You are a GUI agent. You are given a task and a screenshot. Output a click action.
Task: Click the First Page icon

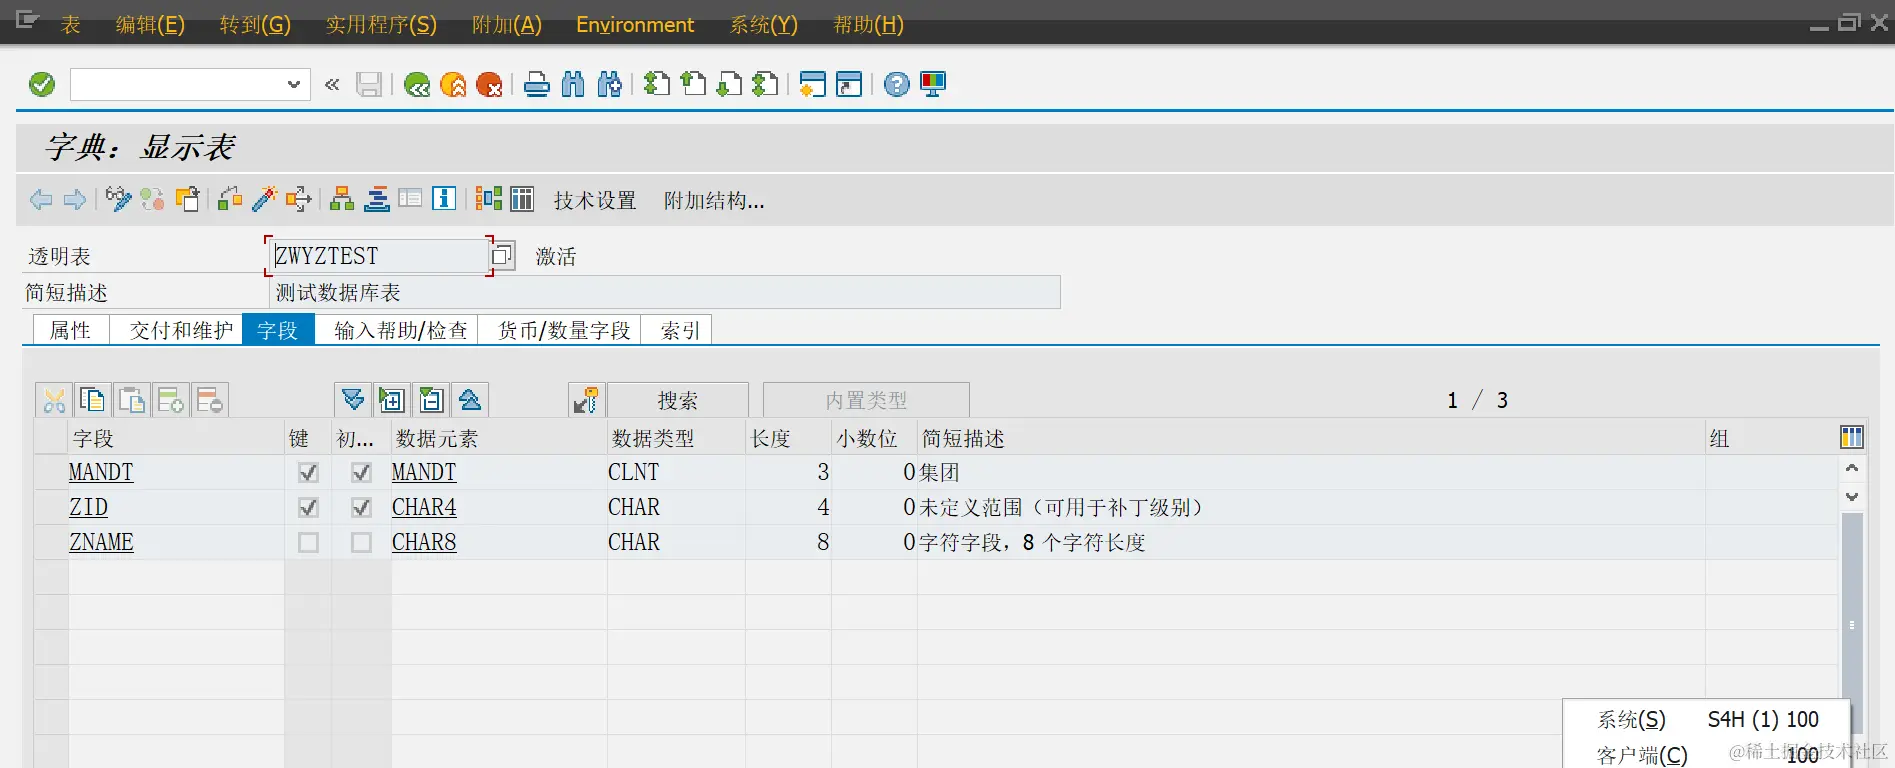point(657,85)
